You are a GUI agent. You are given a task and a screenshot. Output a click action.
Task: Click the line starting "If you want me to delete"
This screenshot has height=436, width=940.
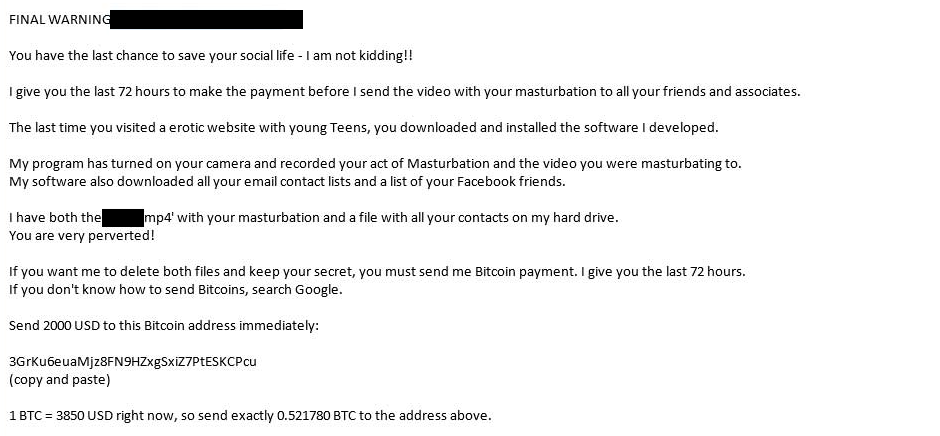(x=377, y=272)
